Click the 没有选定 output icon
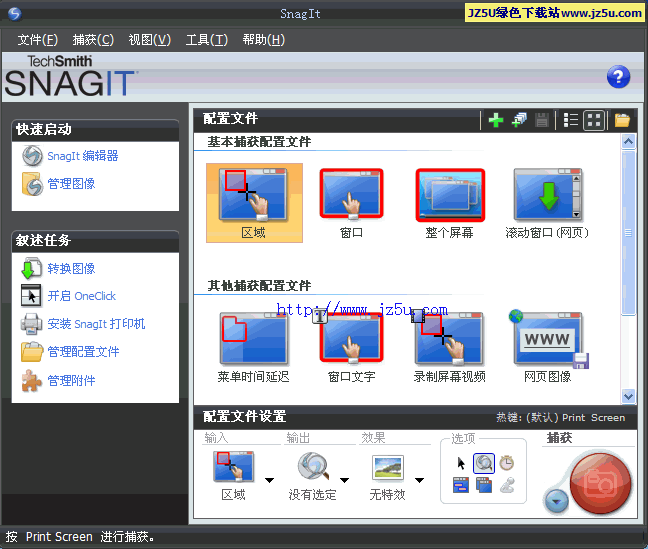Screen dimensions: 648x549 point(313,467)
